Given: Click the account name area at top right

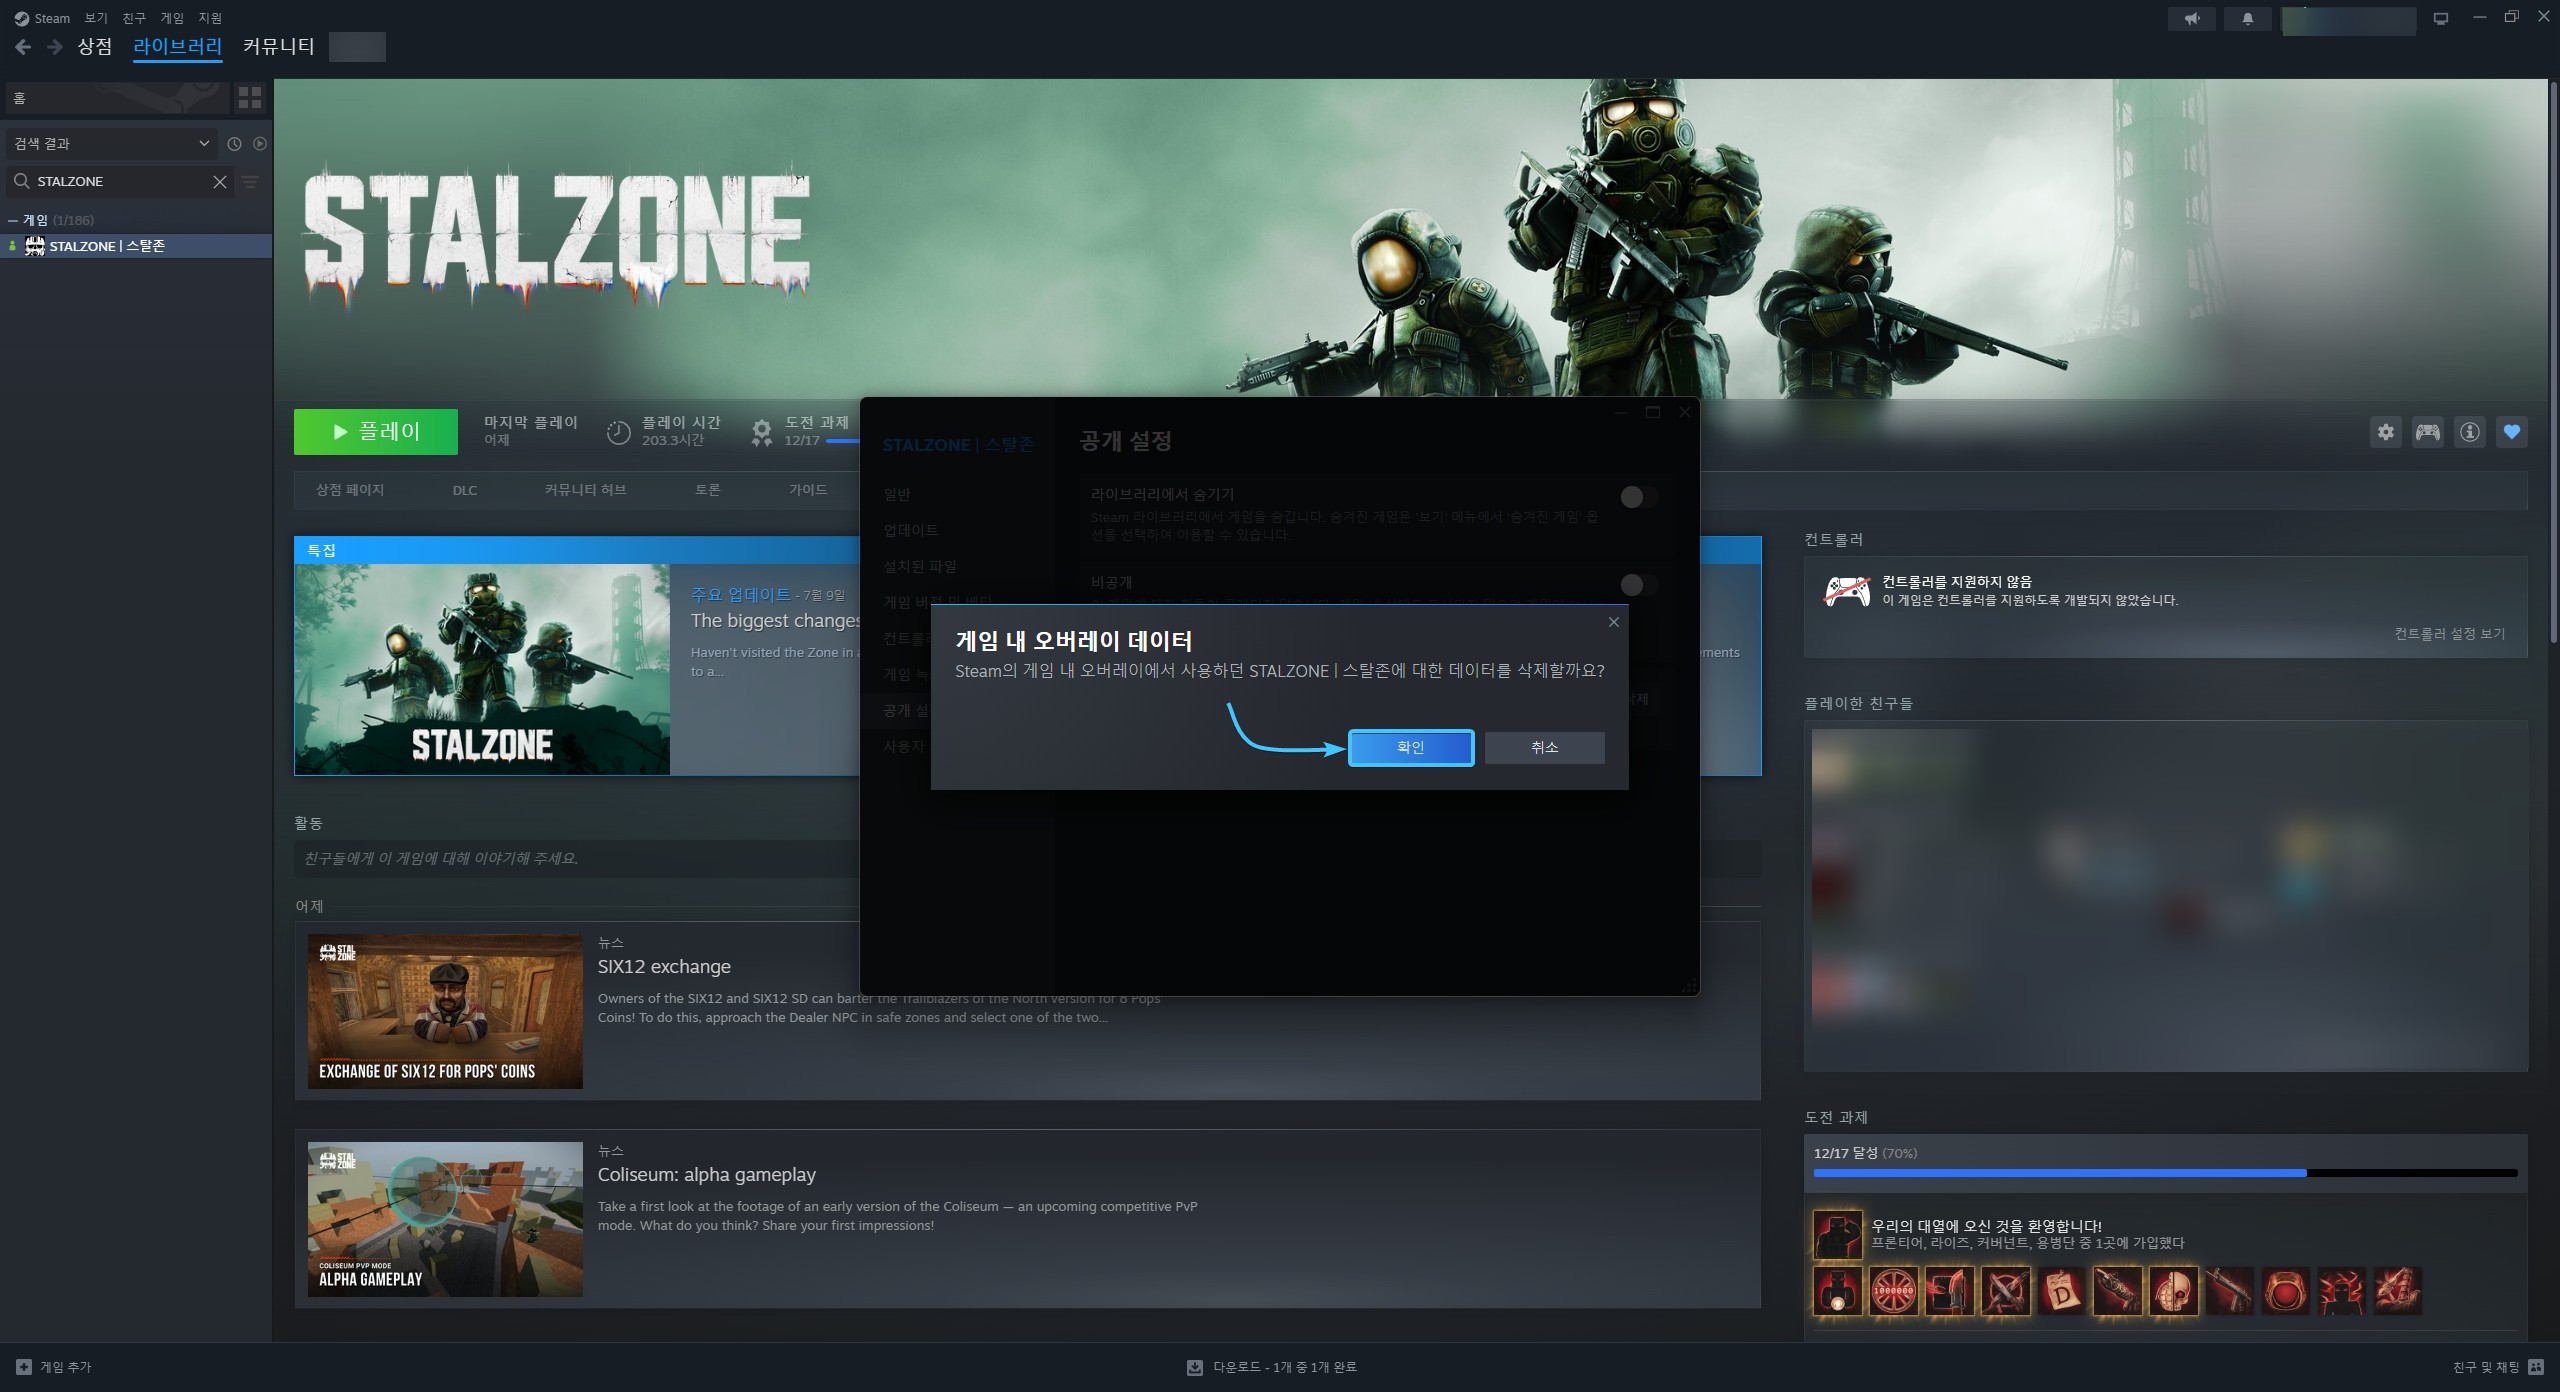Looking at the screenshot, I should pyautogui.click(x=2348, y=20).
